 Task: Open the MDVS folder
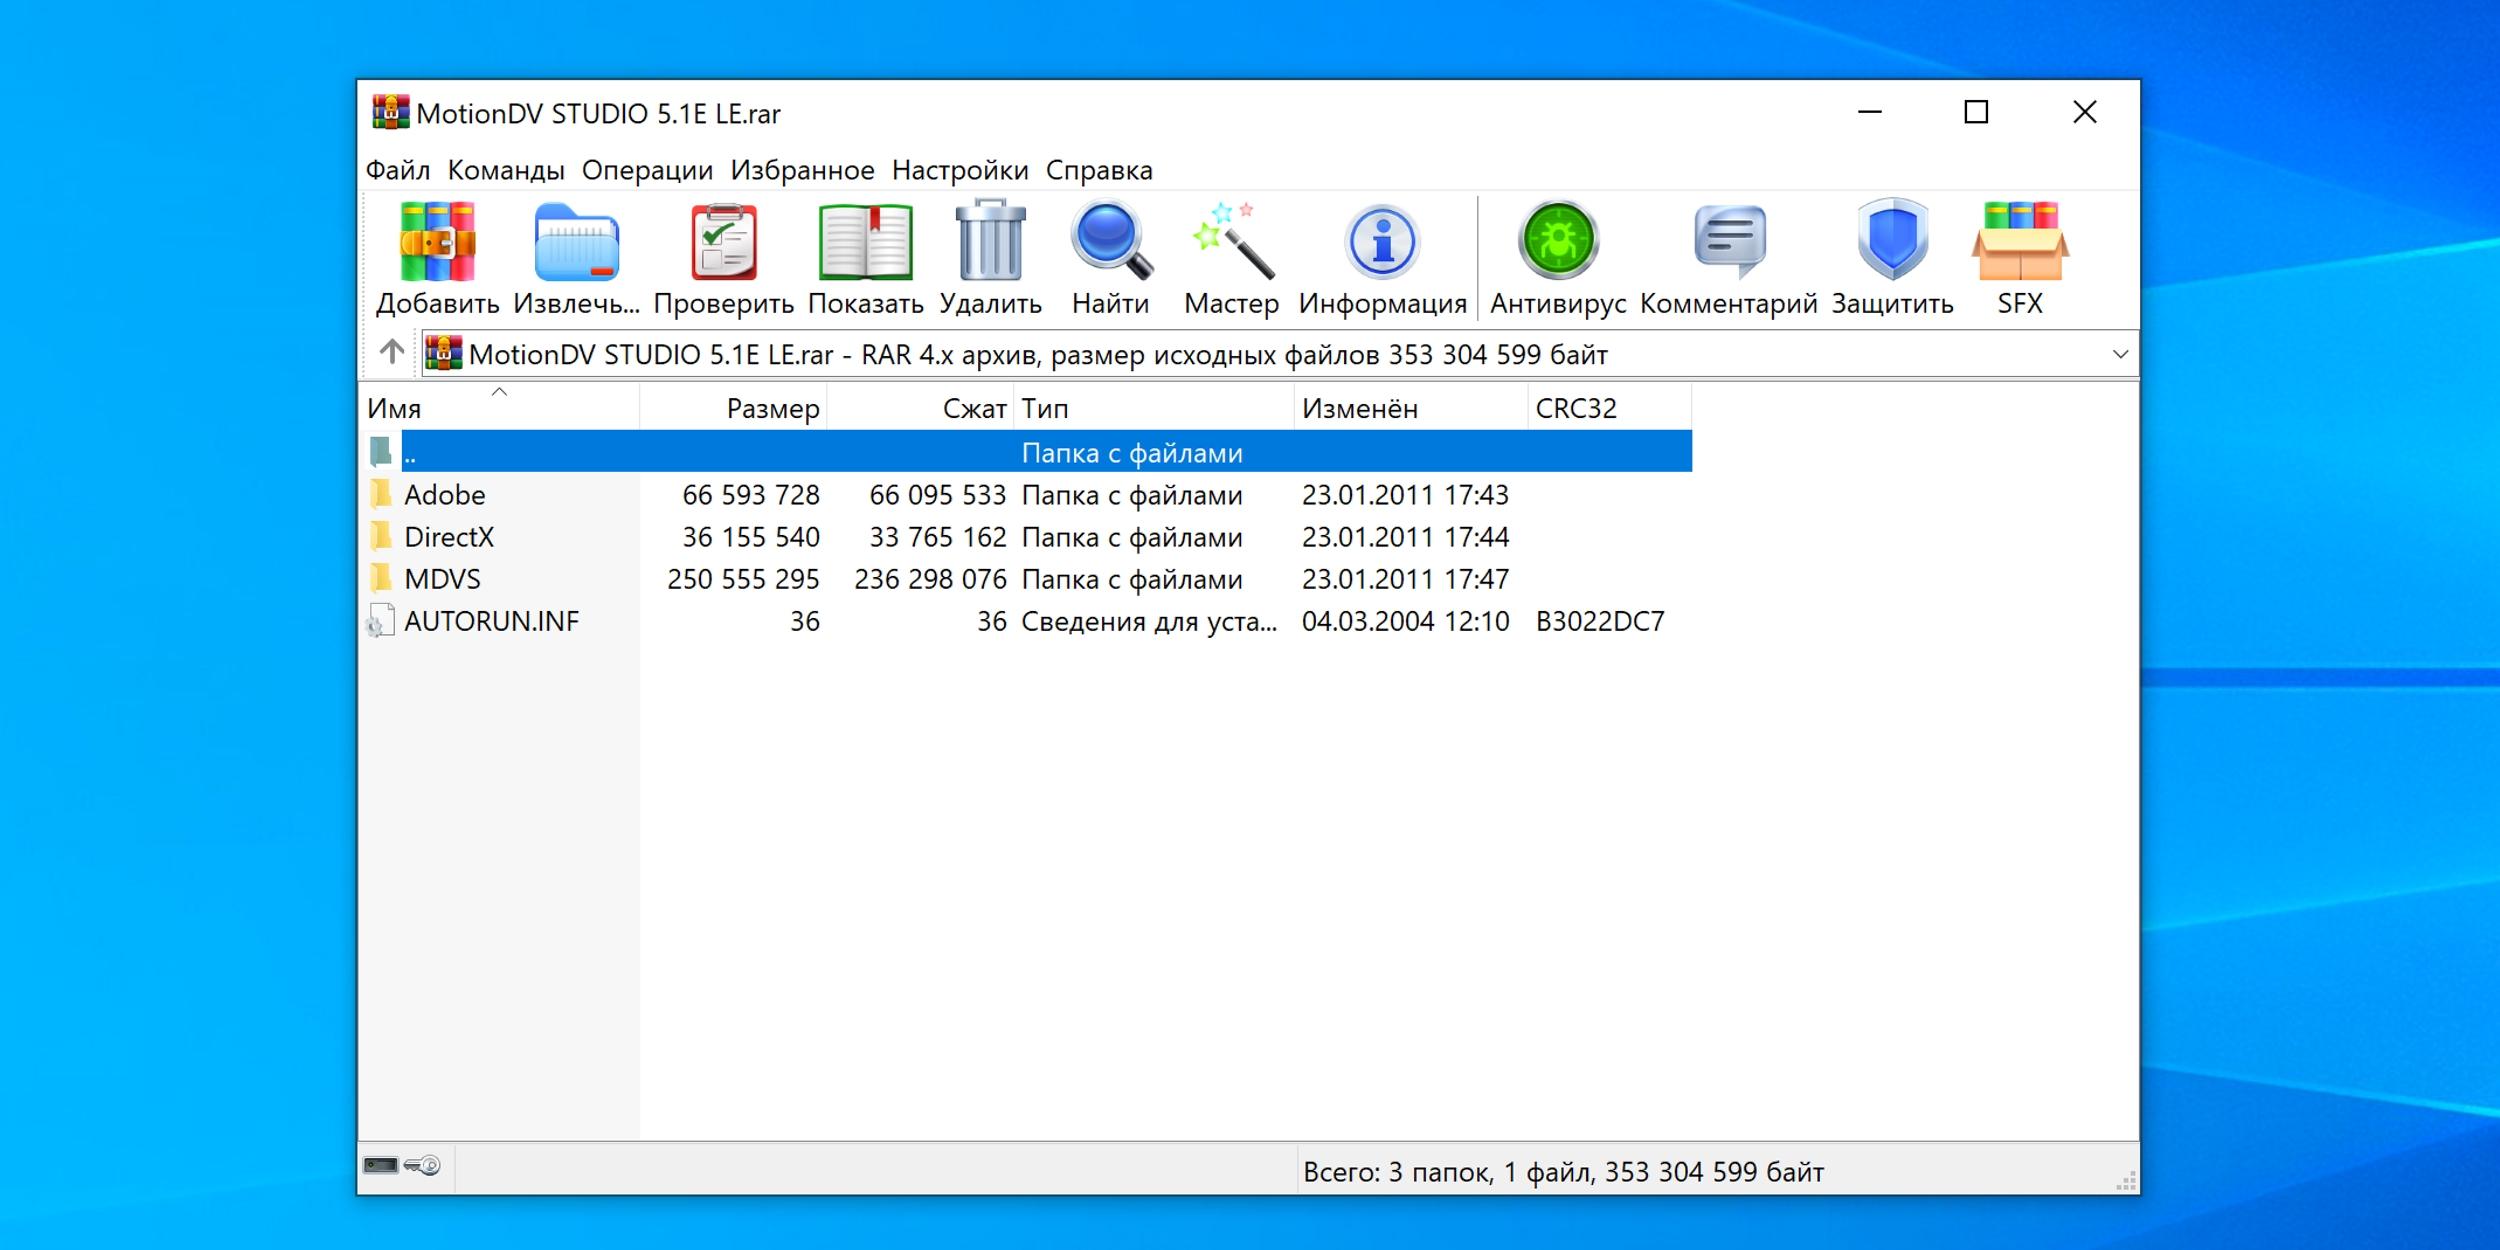(441, 578)
